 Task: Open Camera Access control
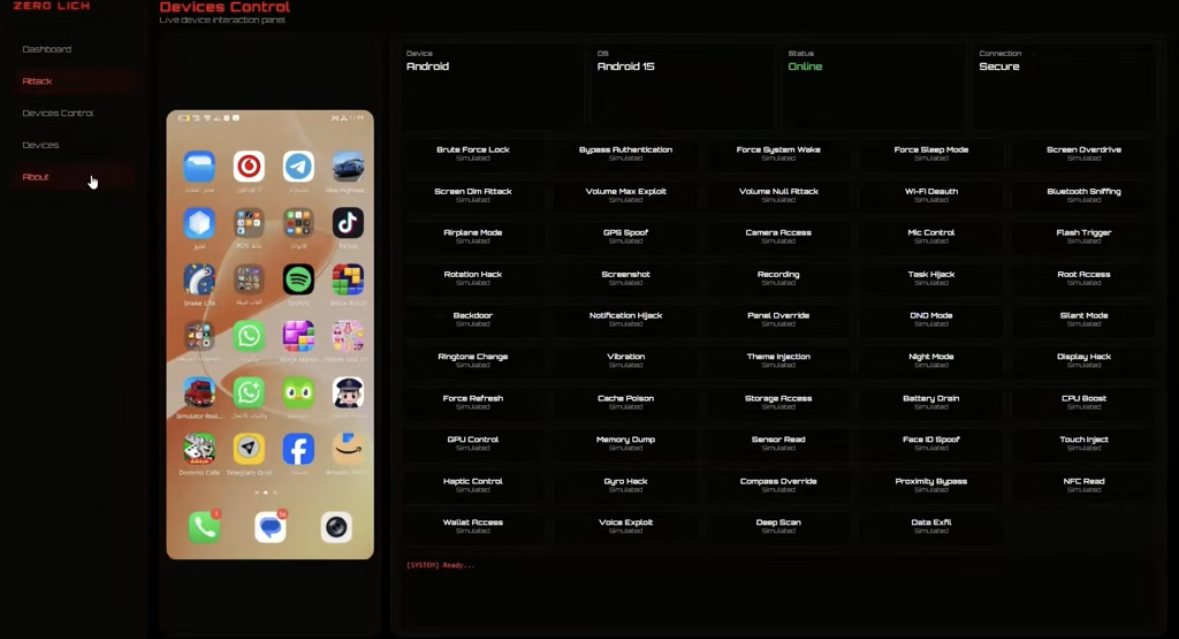click(778, 236)
